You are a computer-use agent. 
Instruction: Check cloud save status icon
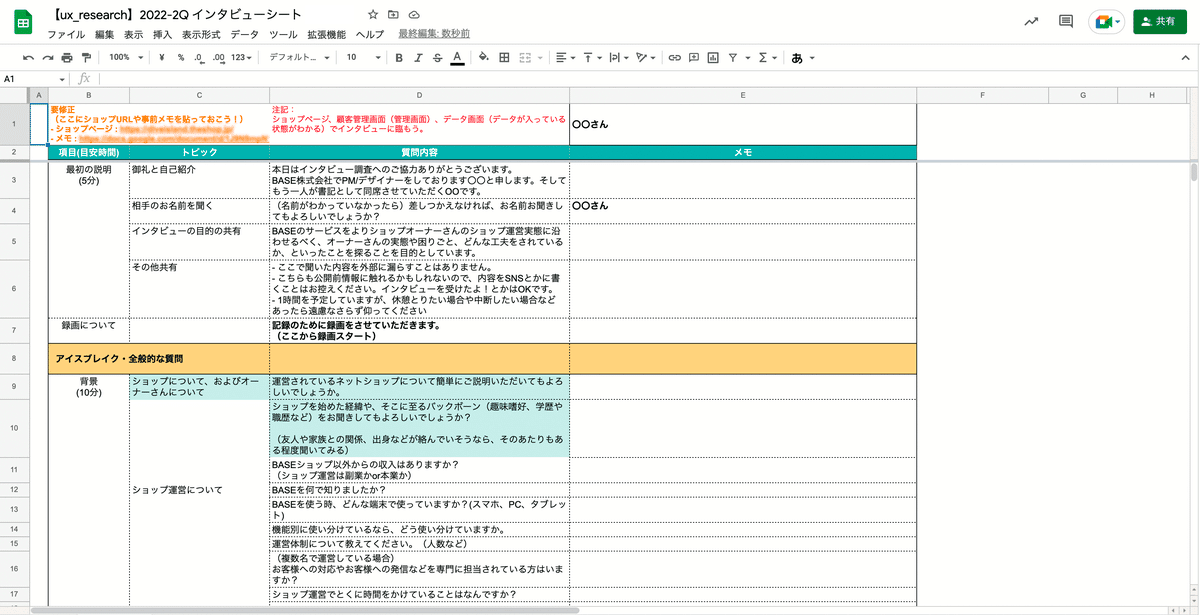point(414,15)
